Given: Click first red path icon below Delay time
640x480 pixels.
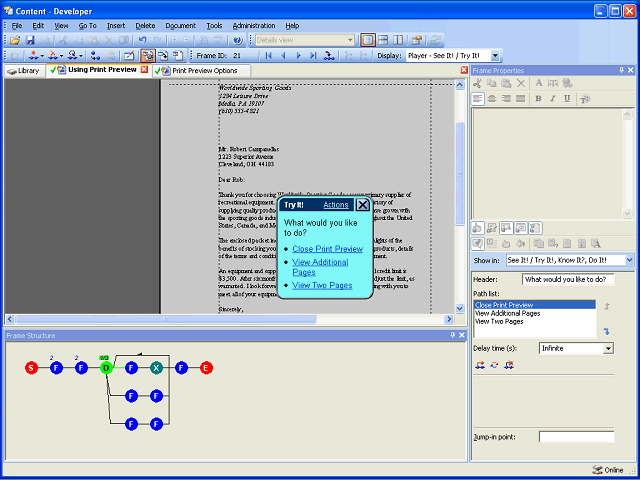Looking at the screenshot, I should coord(480,365).
